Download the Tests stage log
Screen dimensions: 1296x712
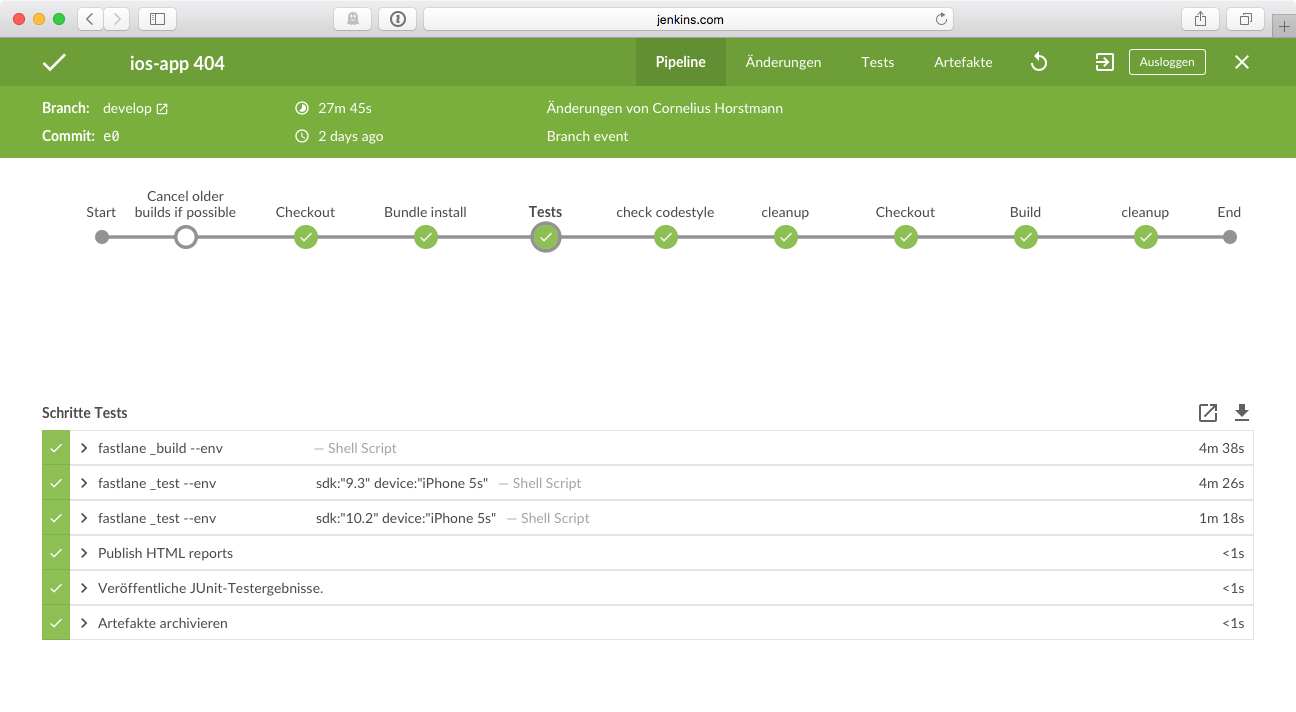click(1242, 413)
